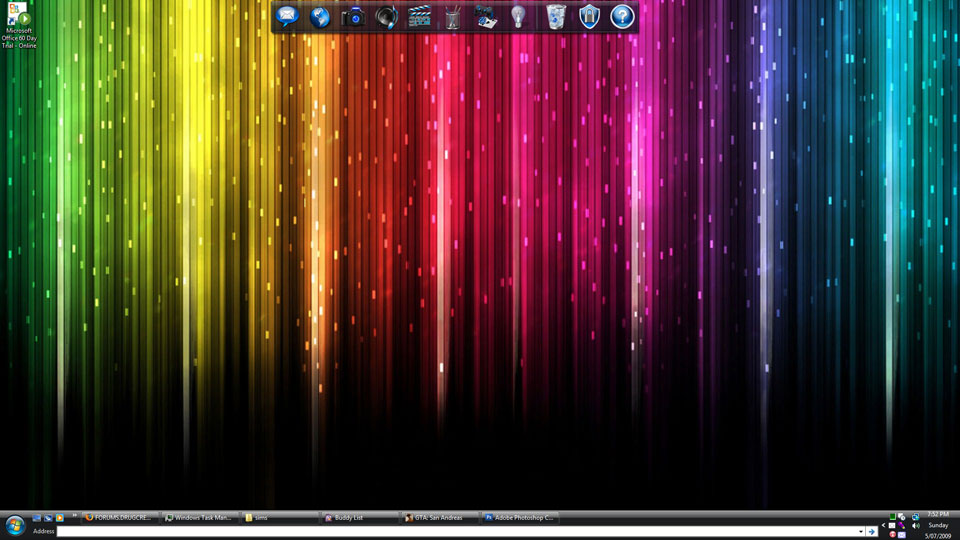960x540 pixels.
Task: Open the Recycle Bin in the dock
Action: (555, 16)
